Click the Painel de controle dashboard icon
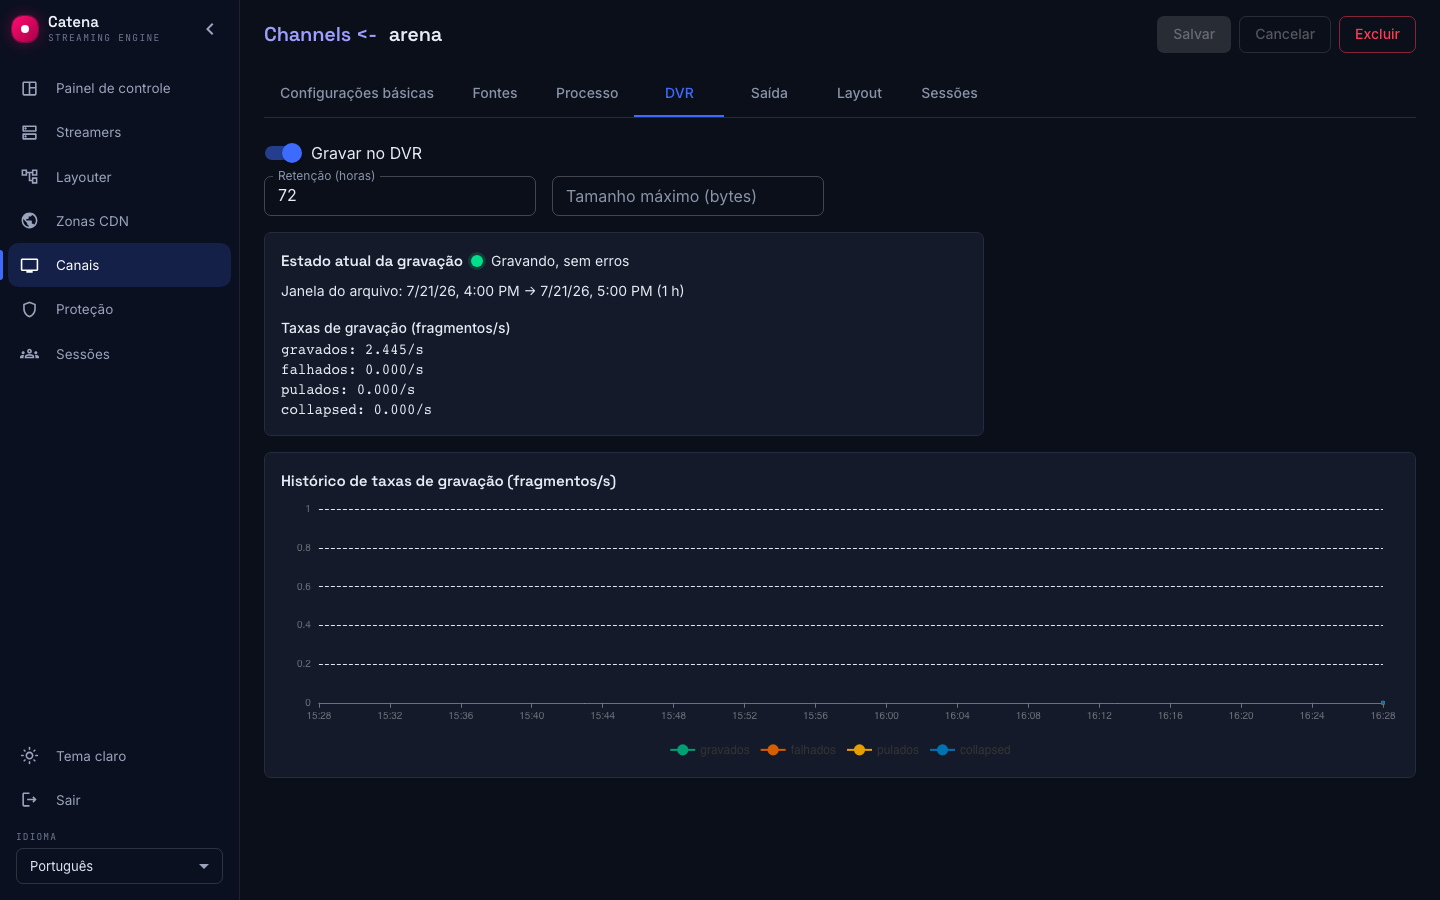This screenshot has height=900, width=1440. pos(30,88)
